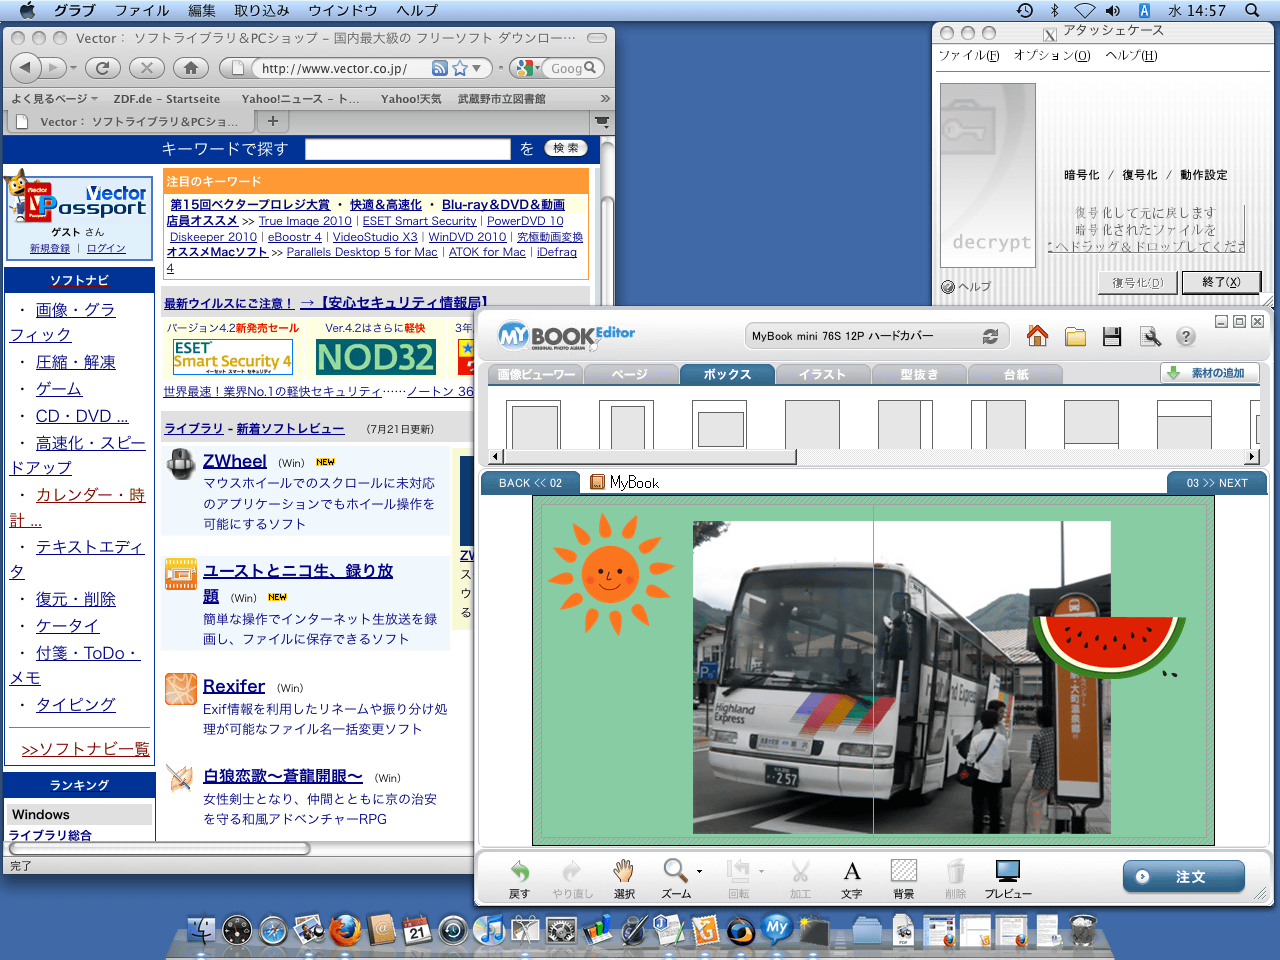Image resolution: width=1280 pixels, height=960 pixels.
Task: Click the 検索 button on the Vector page
Action: 565,148
